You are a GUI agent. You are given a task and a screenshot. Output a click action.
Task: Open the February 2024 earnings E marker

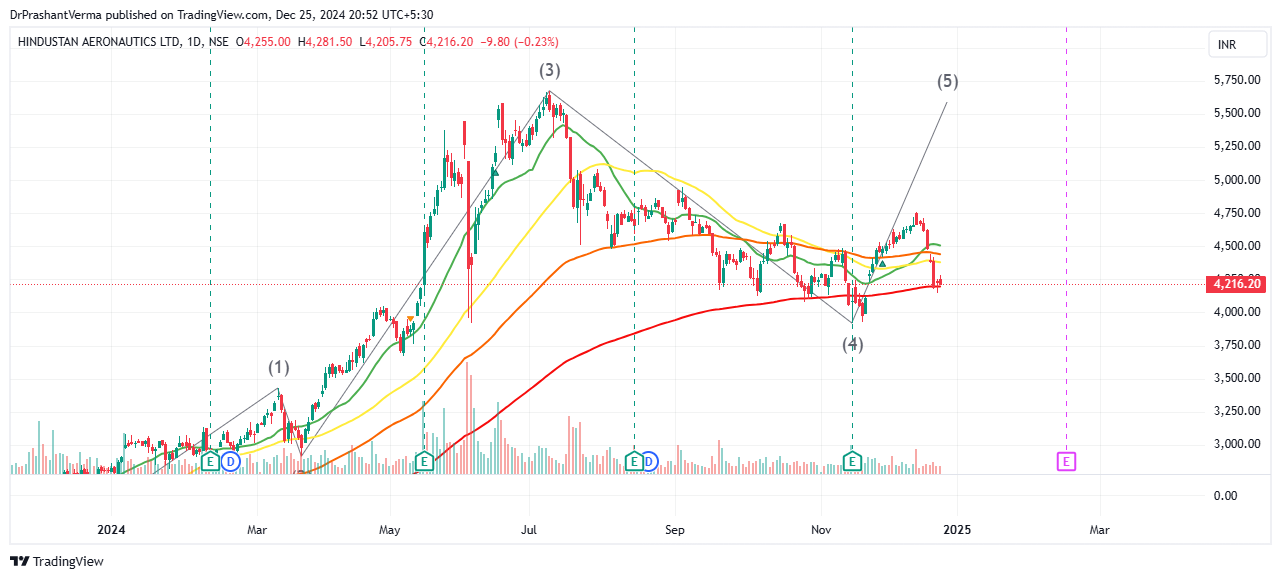point(210,461)
